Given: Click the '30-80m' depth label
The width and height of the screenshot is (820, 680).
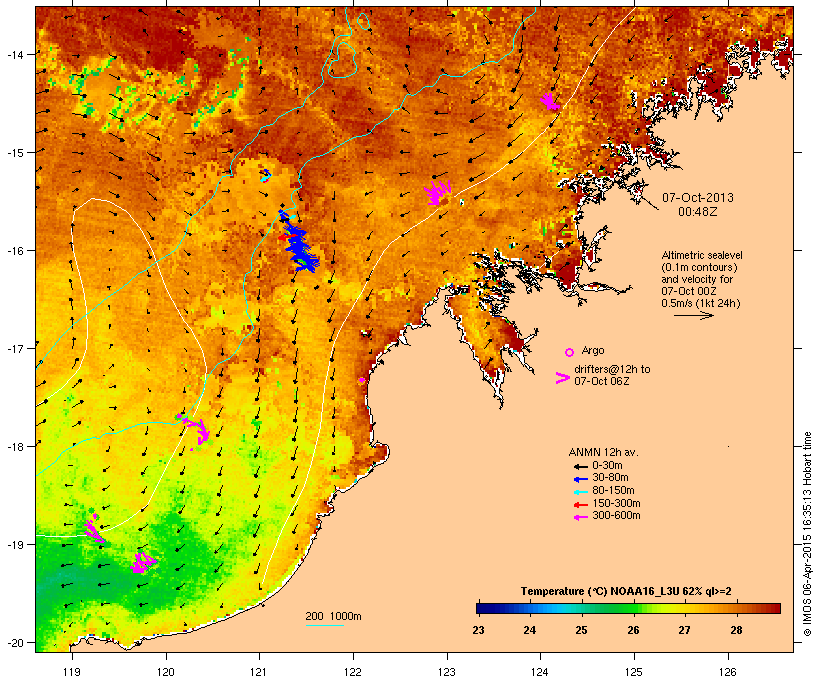Looking at the screenshot, I should pyautogui.click(x=610, y=478).
